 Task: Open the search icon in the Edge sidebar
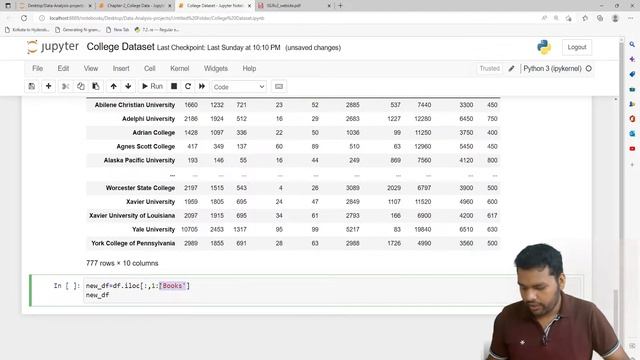632,44
